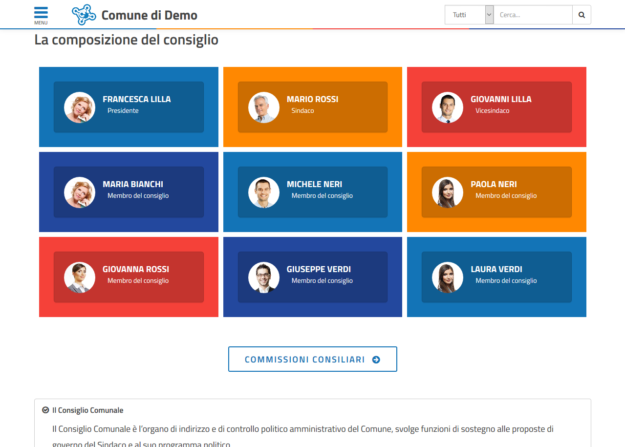This screenshot has width=625, height=447.
Task: Open the Commissioni Consiliari button
Action: pos(312,359)
